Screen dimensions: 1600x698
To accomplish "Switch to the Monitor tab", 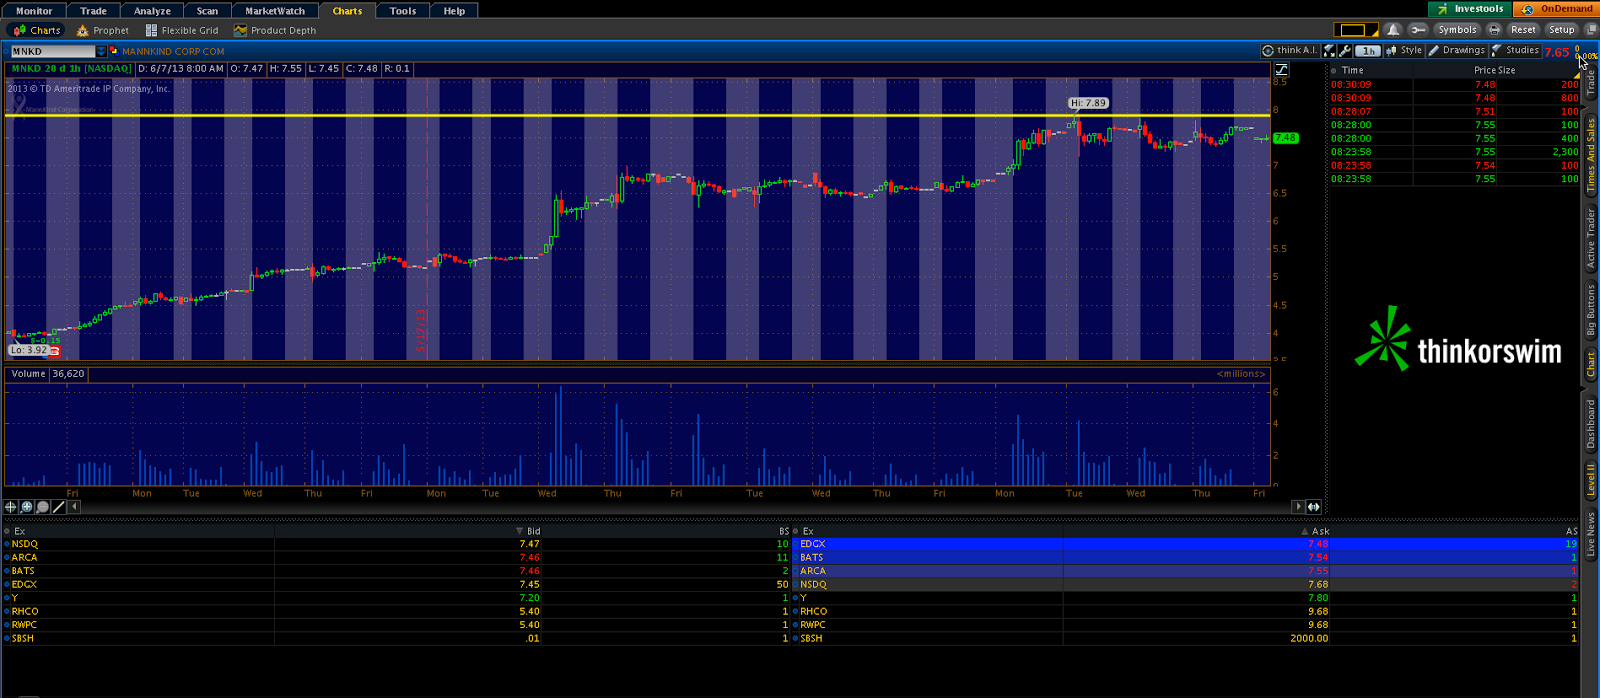I will 34,11.
